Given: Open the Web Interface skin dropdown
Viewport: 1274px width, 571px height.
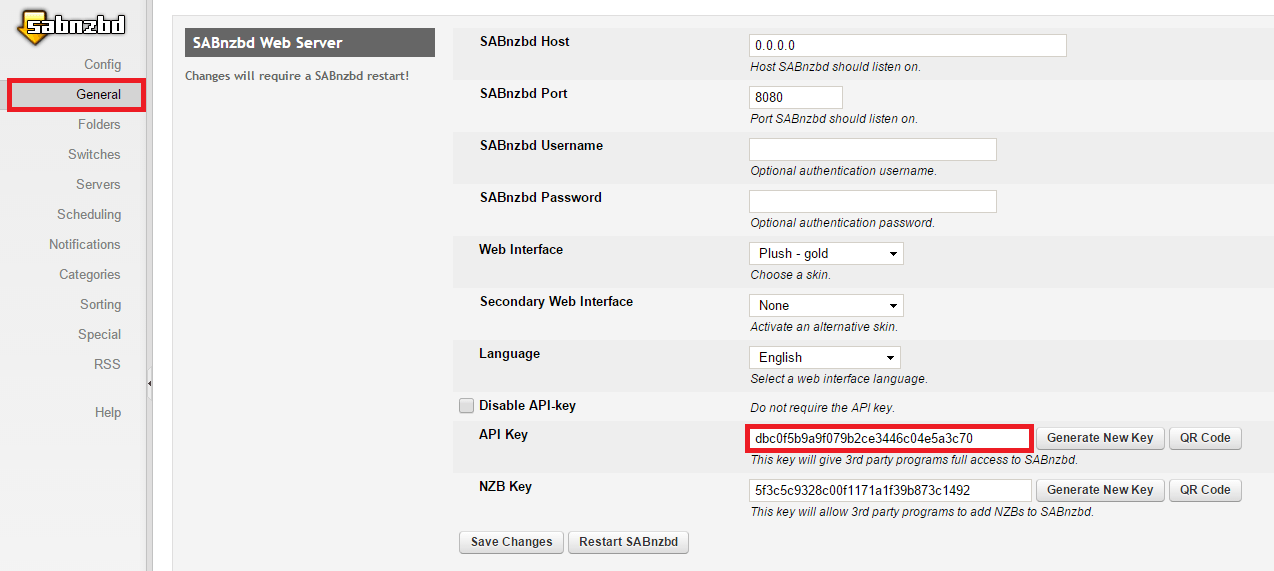Looking at the screenshot, I should click(825, 254).
